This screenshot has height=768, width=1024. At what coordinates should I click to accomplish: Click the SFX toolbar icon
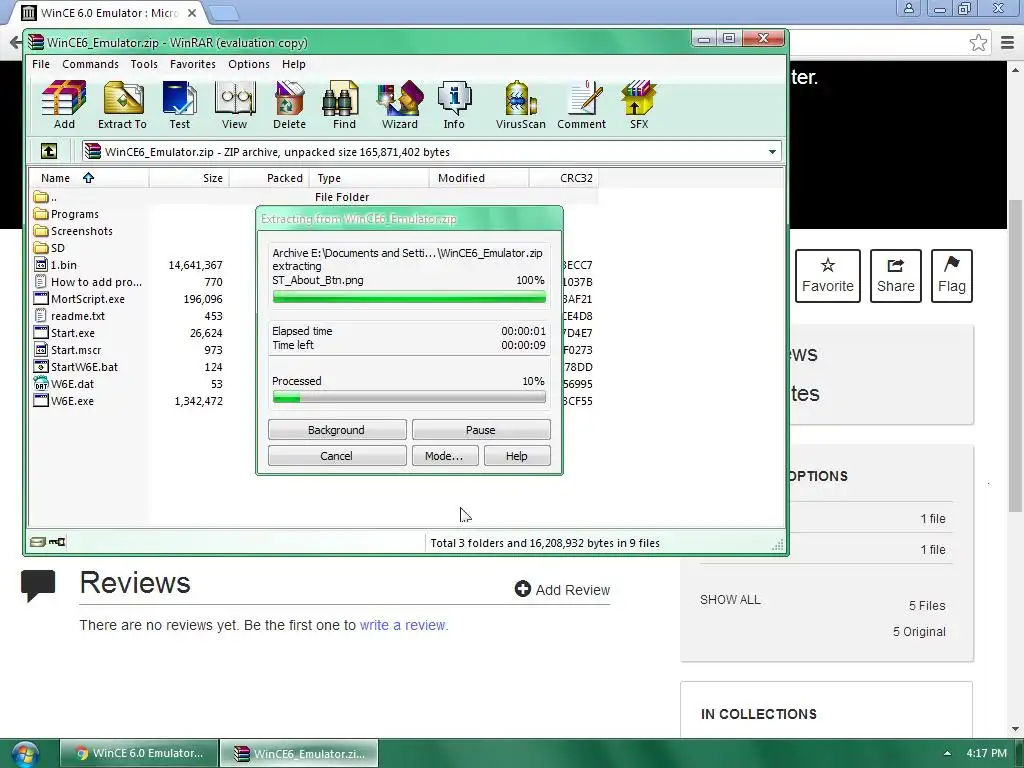[639, 104]
